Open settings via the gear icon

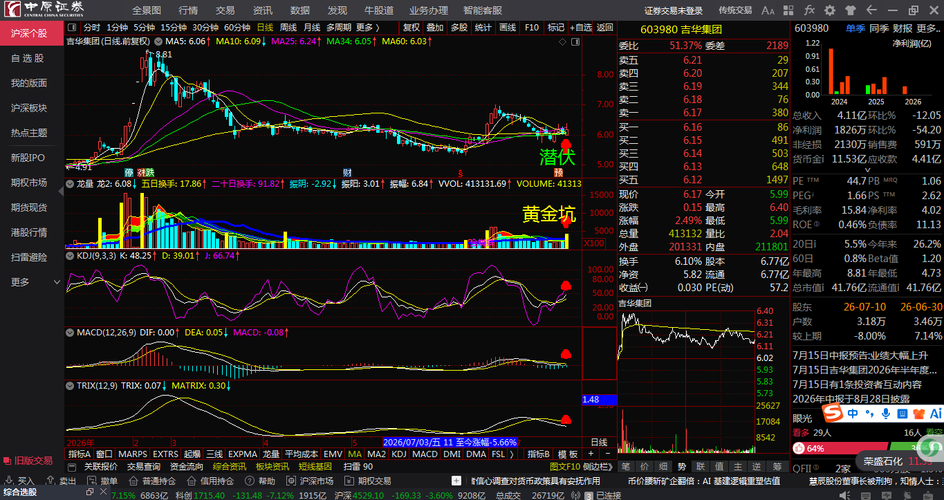click(830, 10)
